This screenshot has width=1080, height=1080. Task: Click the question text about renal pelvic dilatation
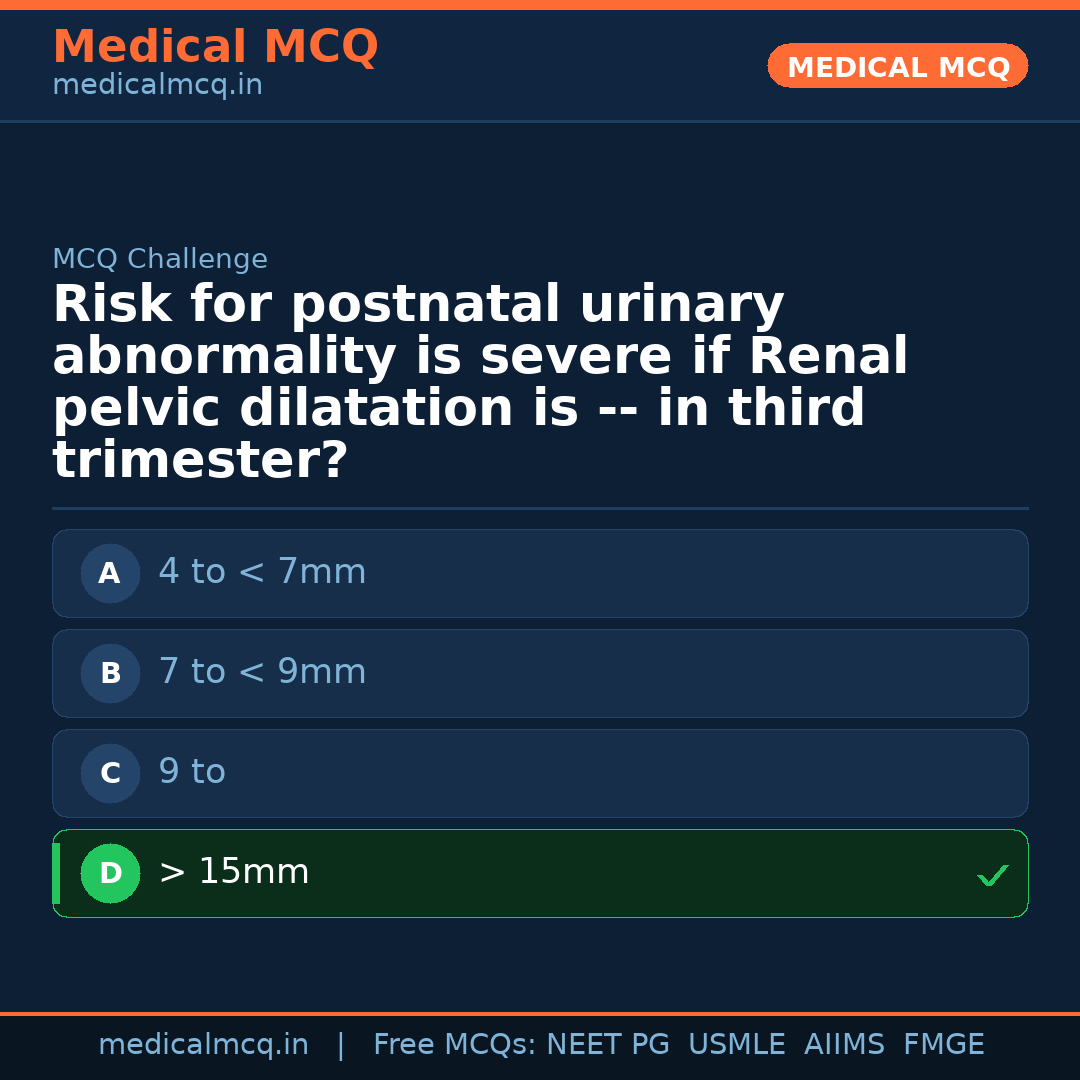(x=480, y=383)
